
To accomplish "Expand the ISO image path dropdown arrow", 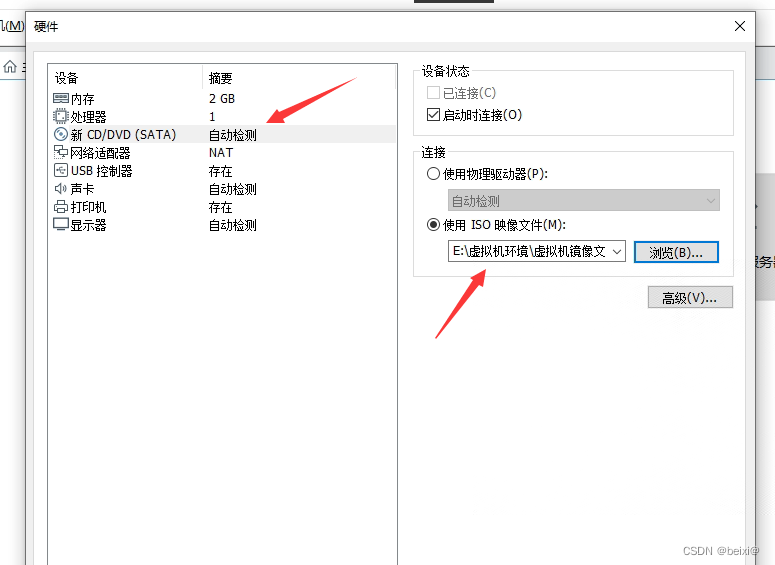I will [617, 252].
